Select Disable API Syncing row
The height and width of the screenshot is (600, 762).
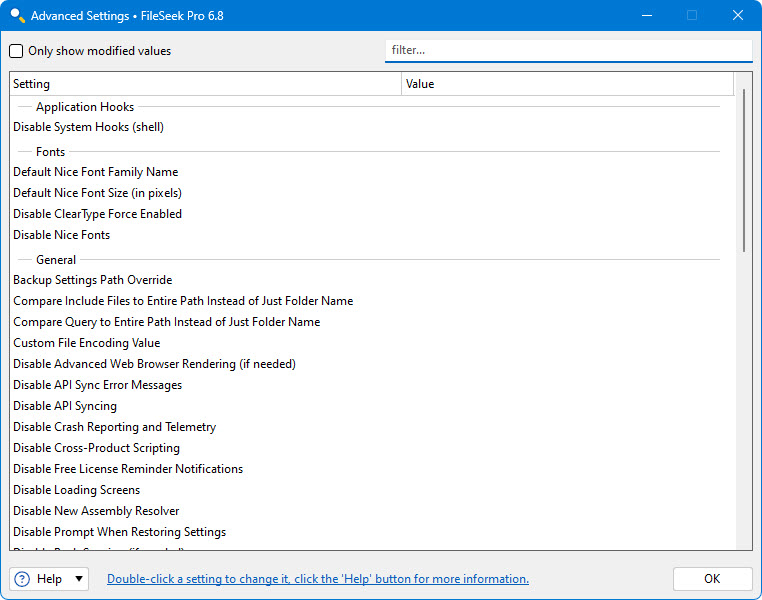tap(372, 406)
